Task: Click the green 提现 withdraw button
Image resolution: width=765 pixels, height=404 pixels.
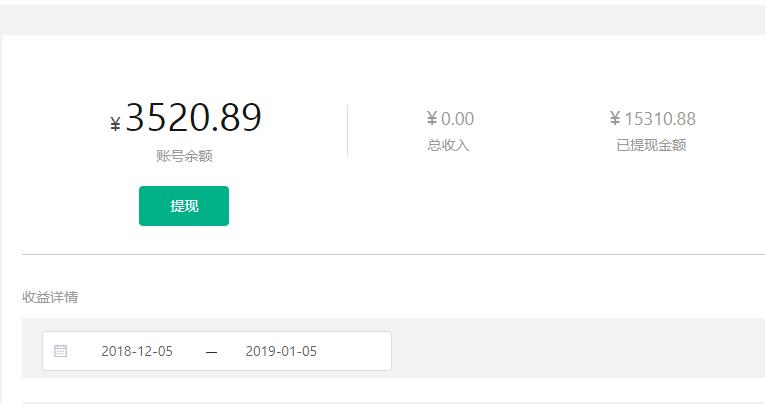Action: (184, 206)
